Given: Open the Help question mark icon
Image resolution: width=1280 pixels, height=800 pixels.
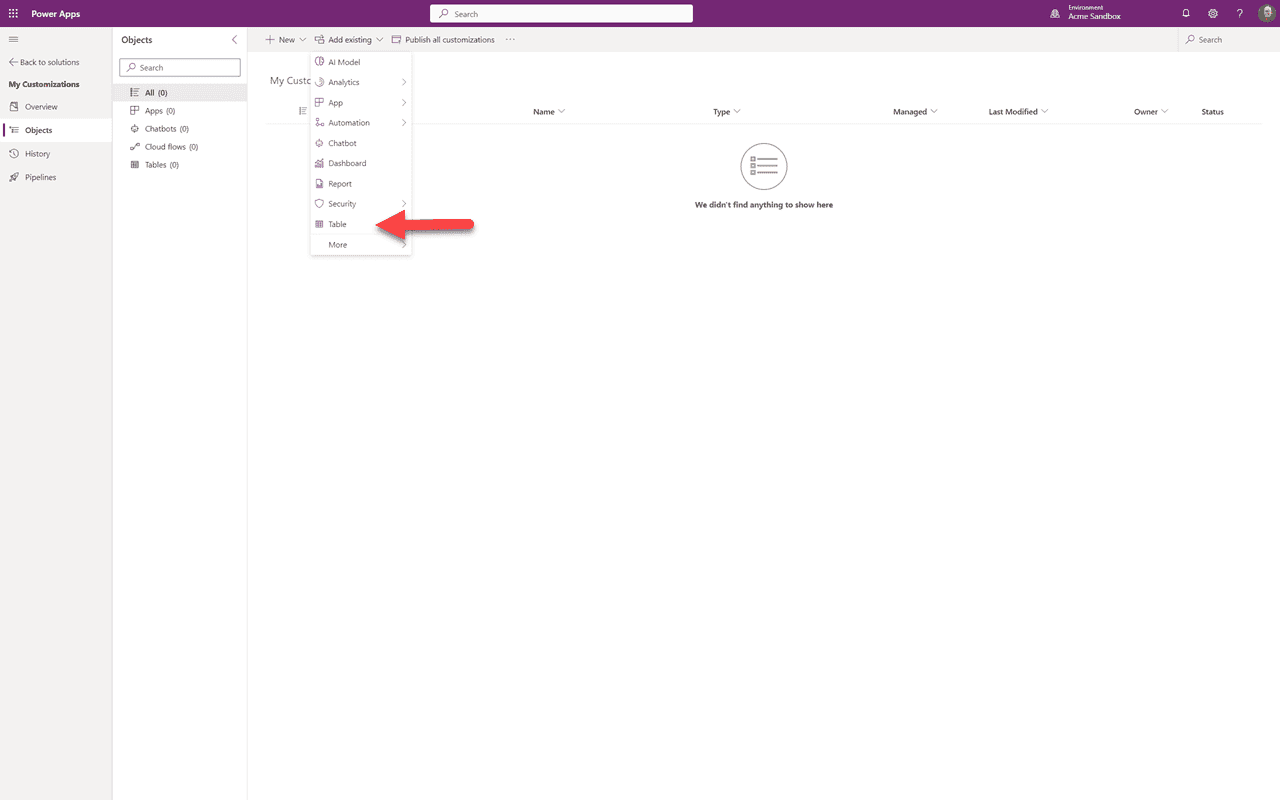Looking at the screenshot, I should tap(1239, 13).
